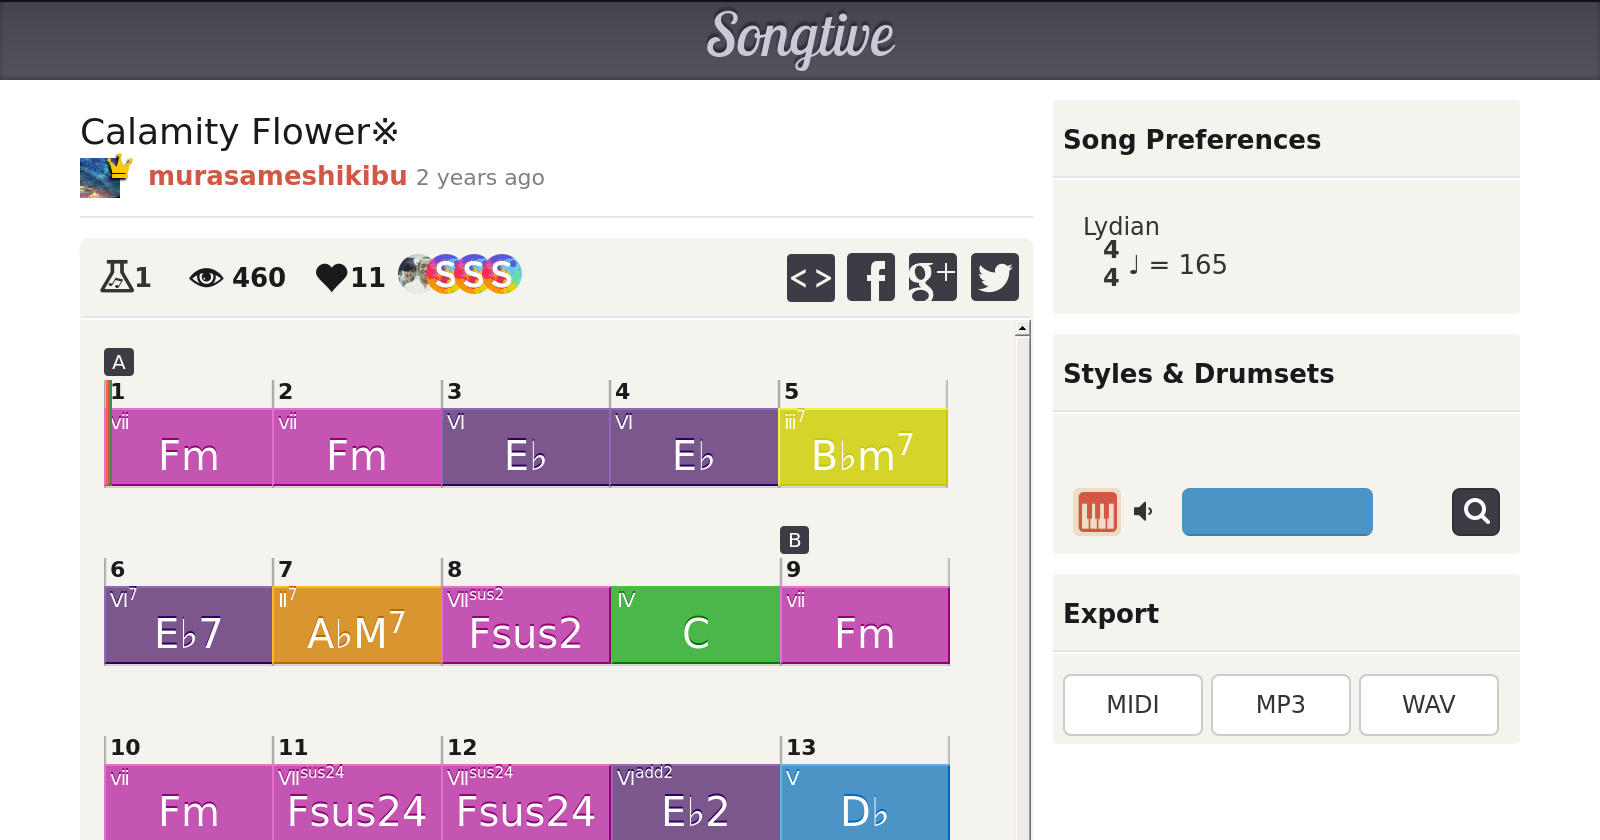Export the song as WAV
This screenshot has height=840, width=1600.
pos(1428,705)
